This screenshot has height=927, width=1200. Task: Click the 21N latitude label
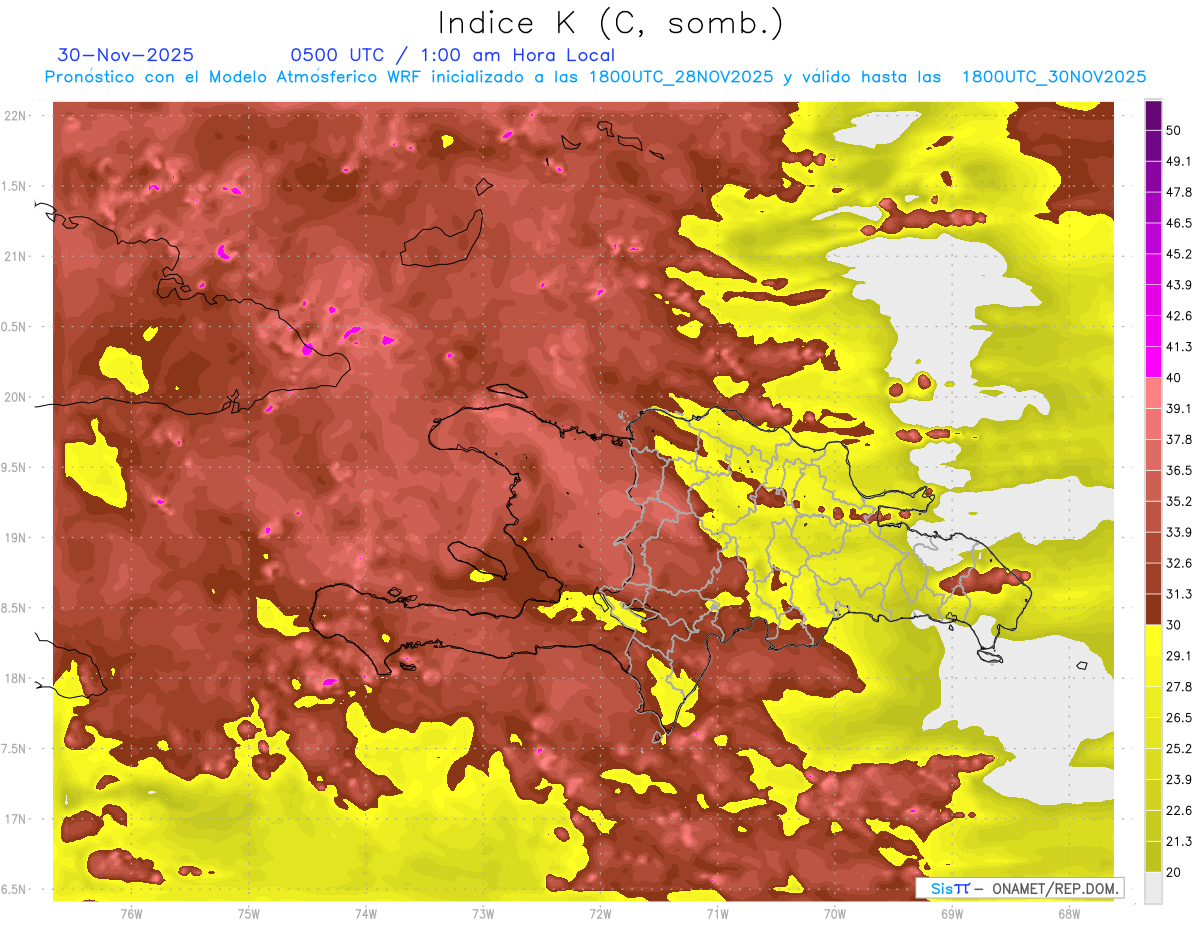17,257
